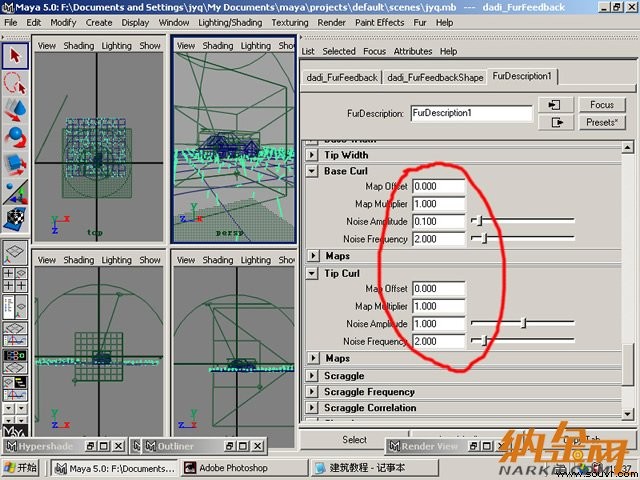Open the Fur menu

[x=420, y=23]
